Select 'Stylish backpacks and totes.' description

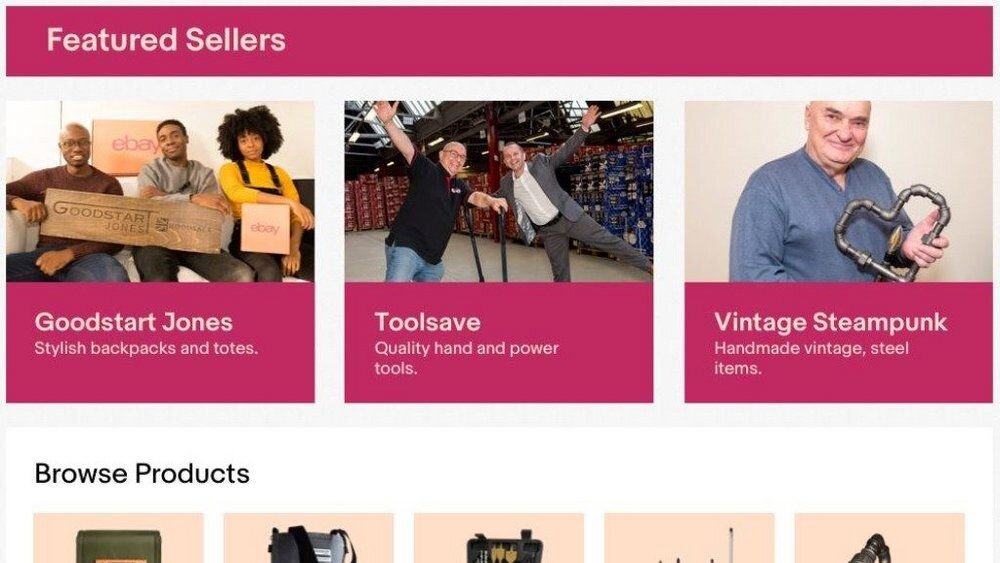[146, 348]
